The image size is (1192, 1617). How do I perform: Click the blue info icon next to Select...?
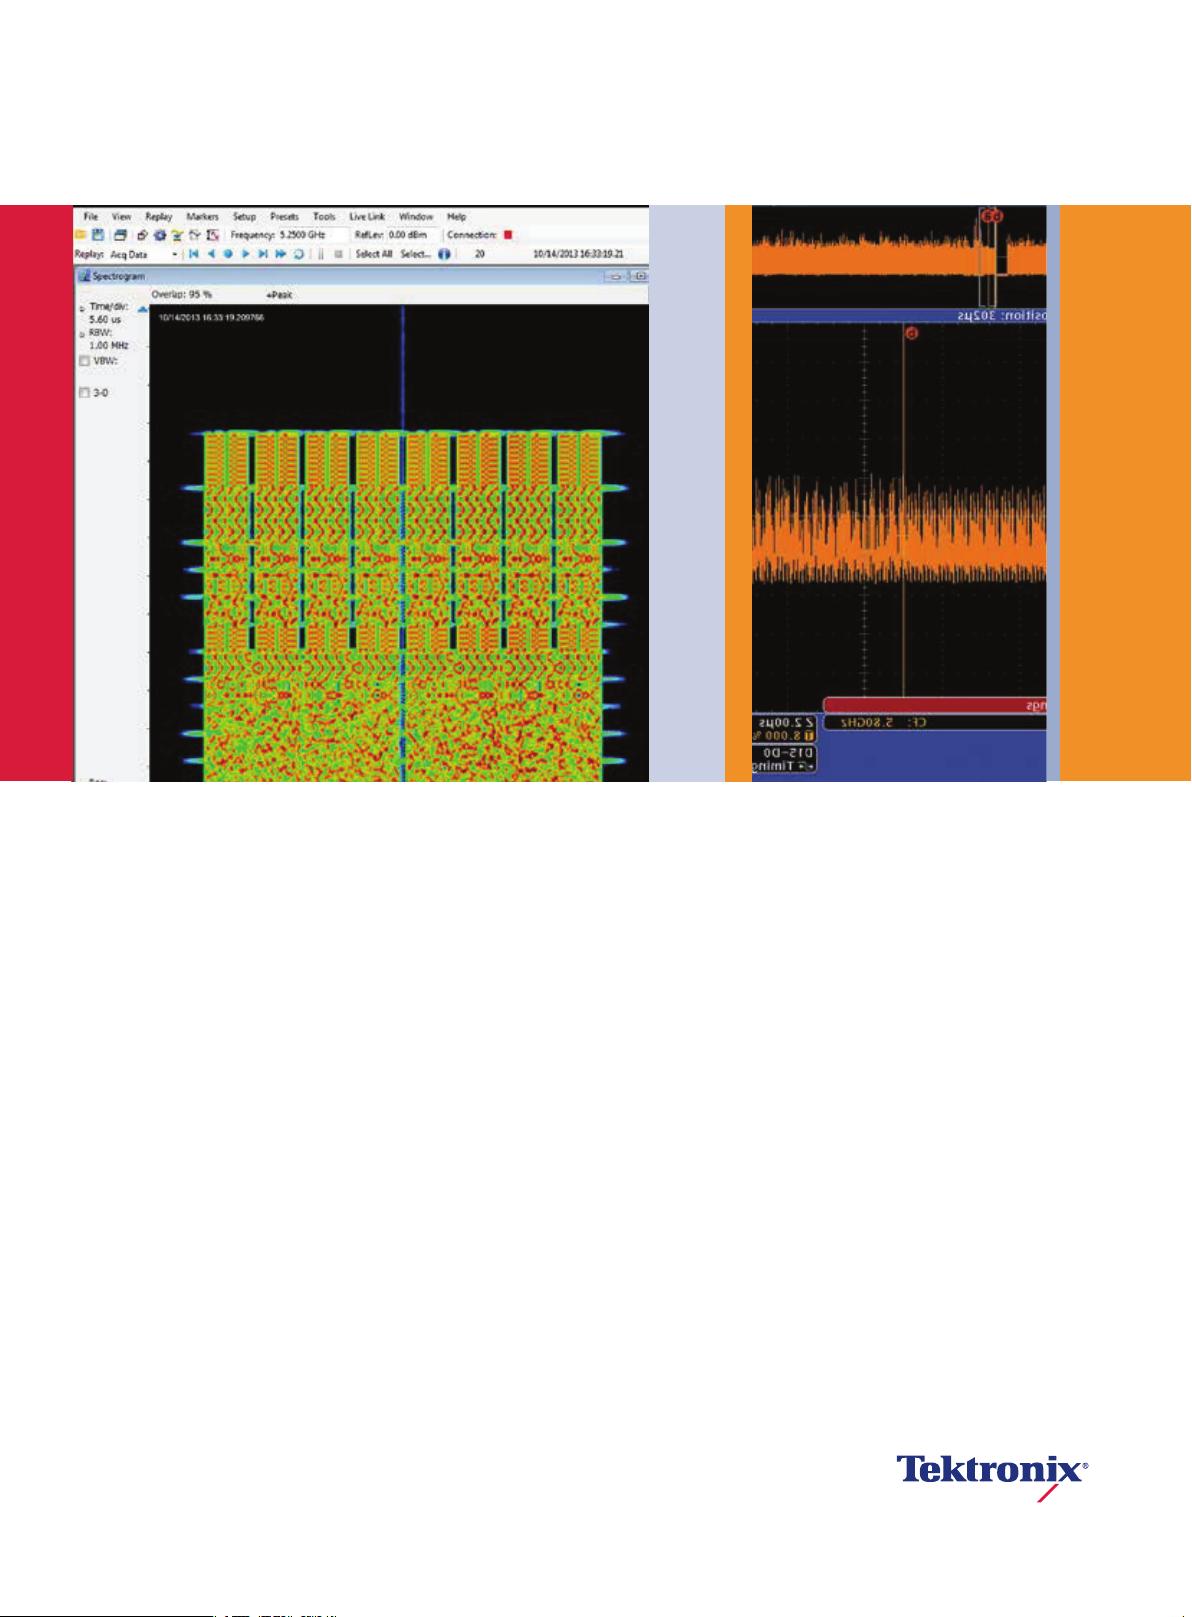[443, 255]
